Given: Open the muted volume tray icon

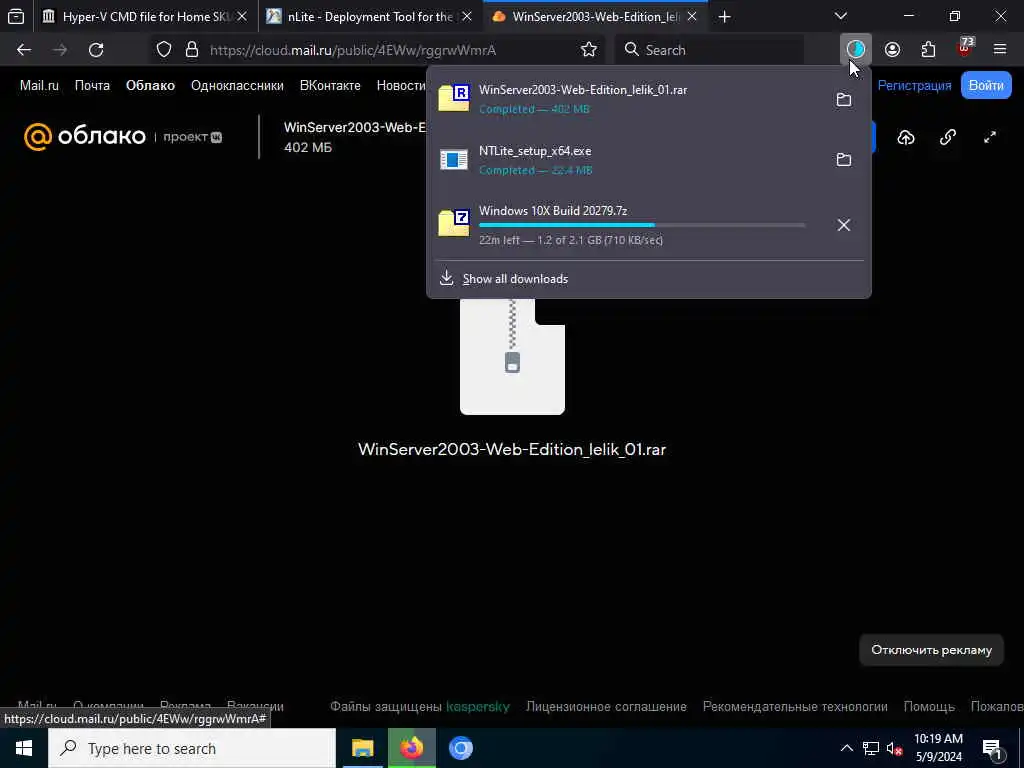Looking at the screenshot, I should pos(894,748).
